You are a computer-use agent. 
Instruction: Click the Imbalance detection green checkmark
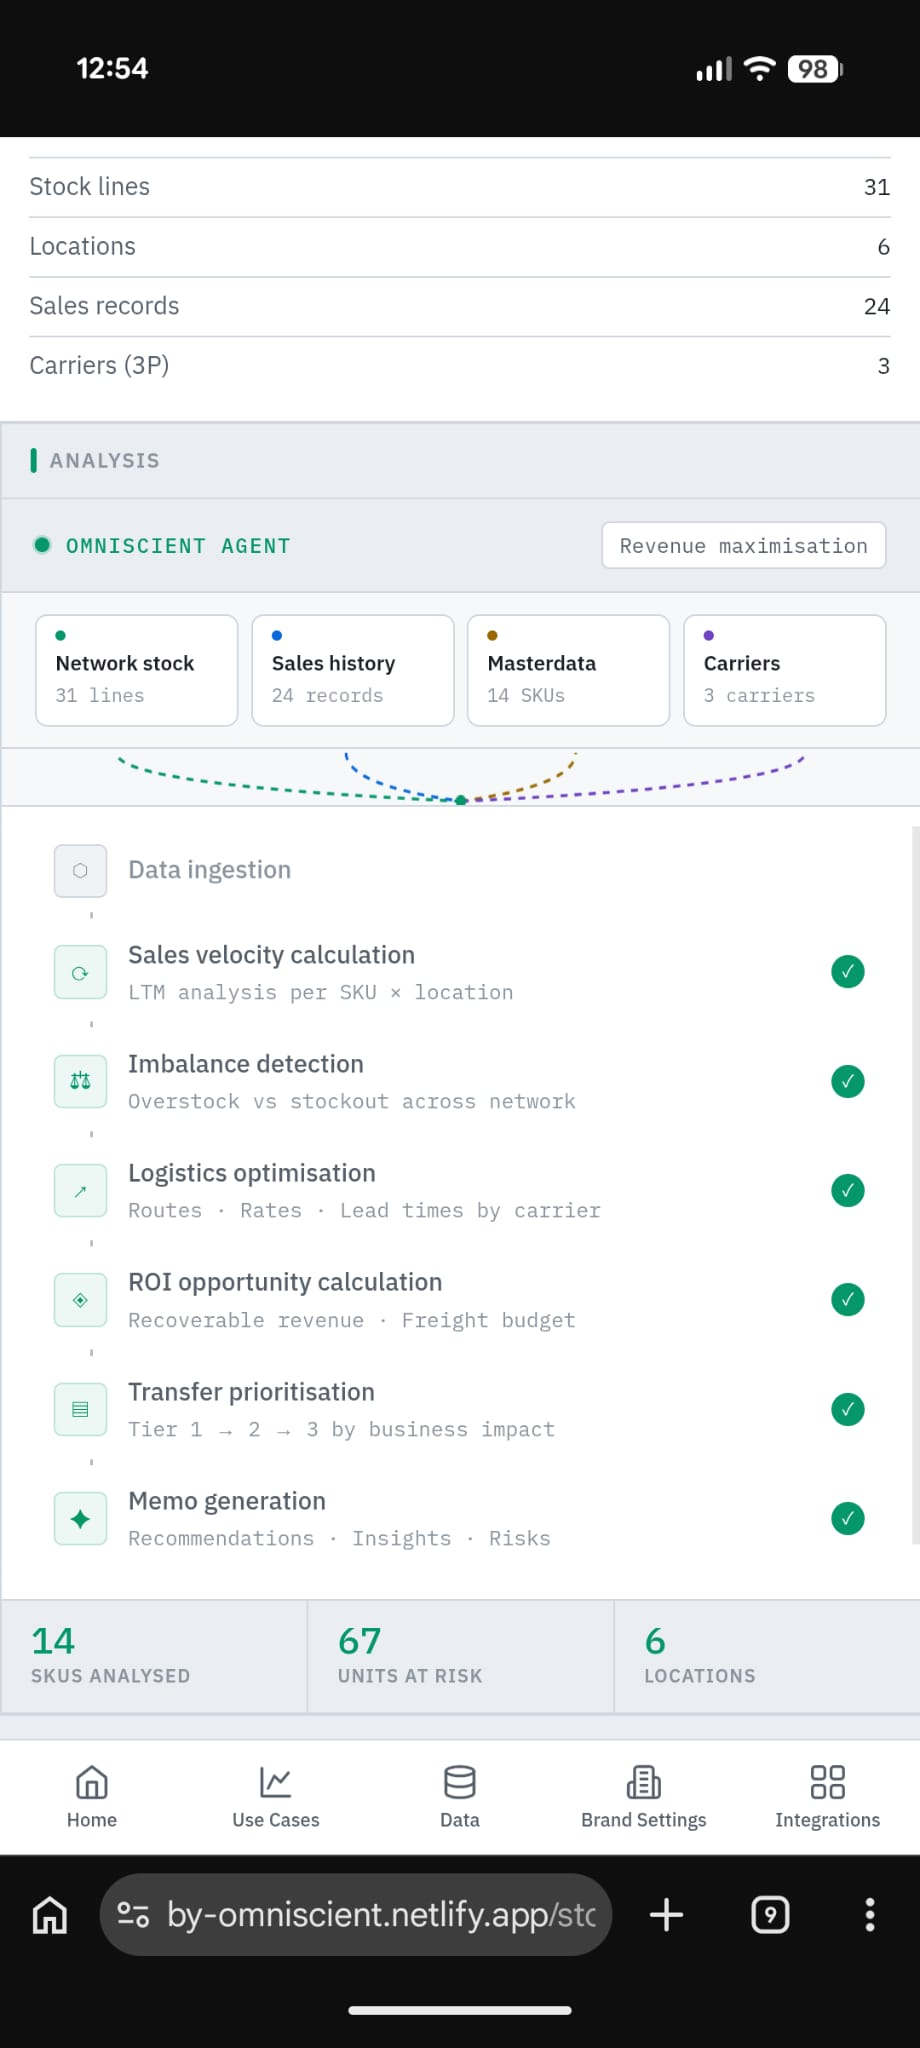(x=847, y=1081)
